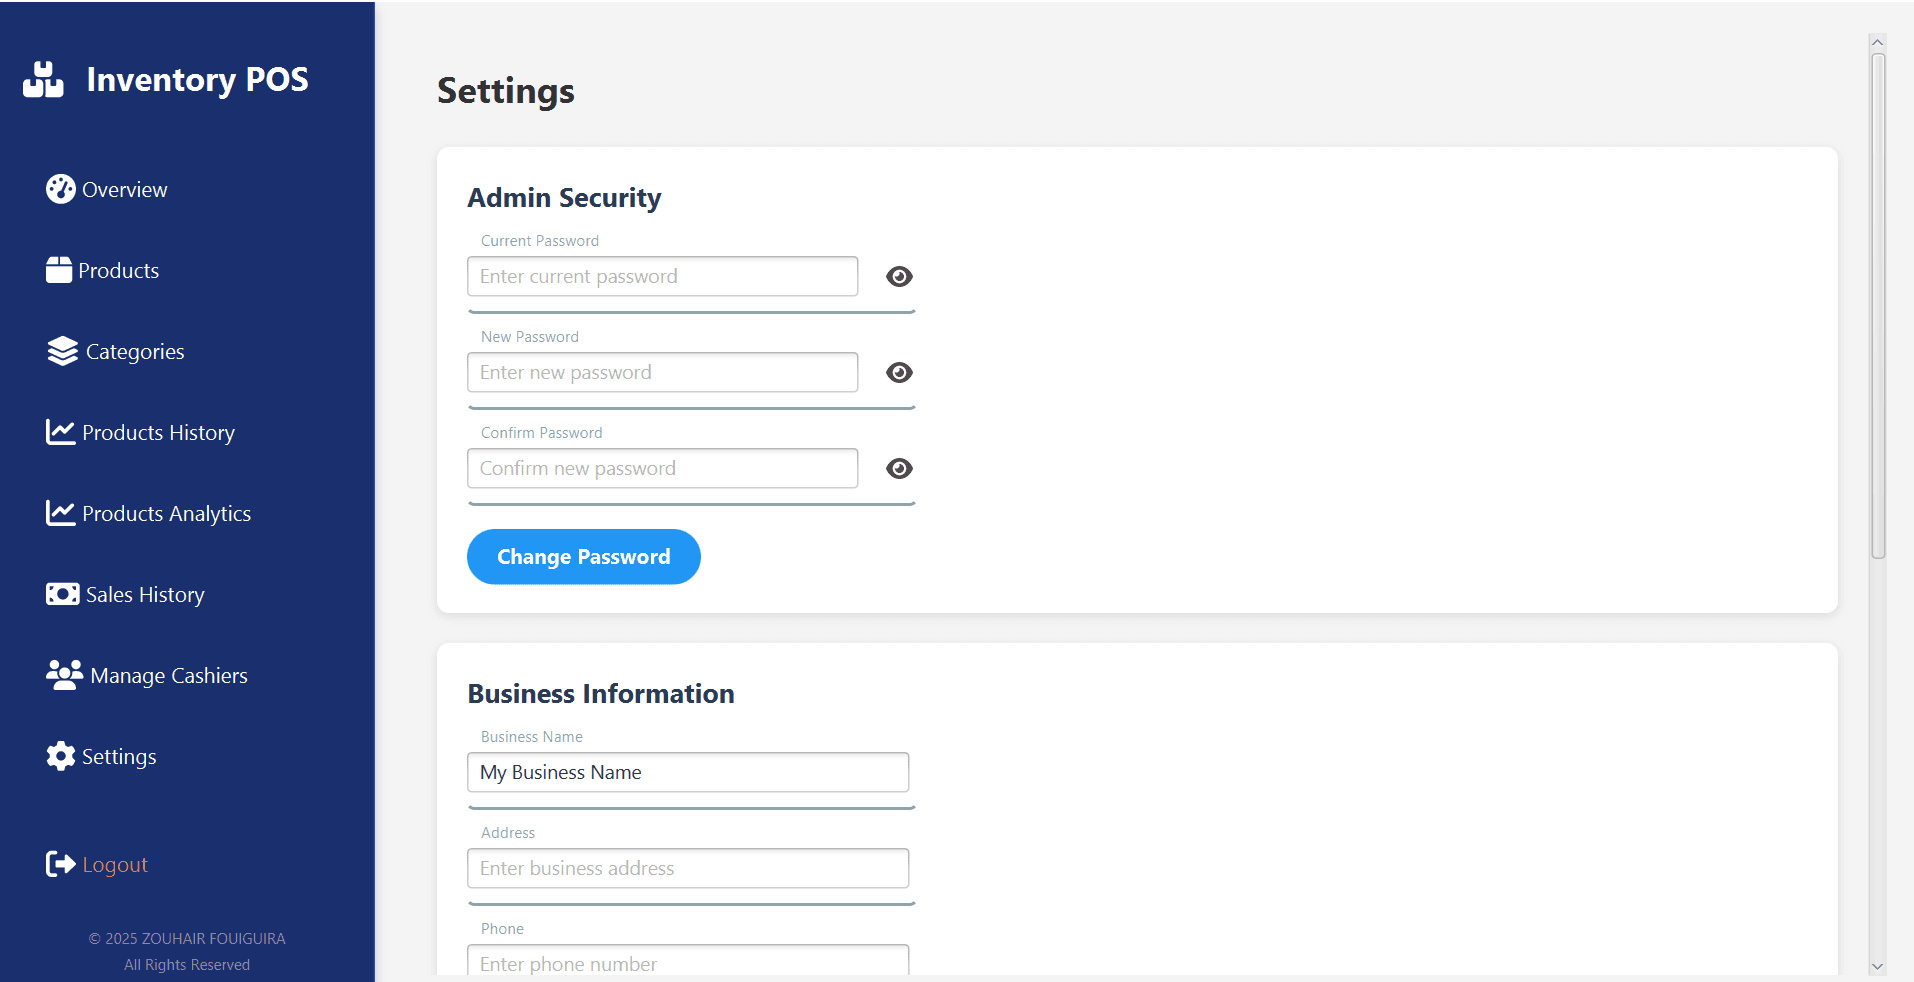The image size is (1914, 982).
Task: Click the Categories layers icon
Action: [x=62, y=351]
